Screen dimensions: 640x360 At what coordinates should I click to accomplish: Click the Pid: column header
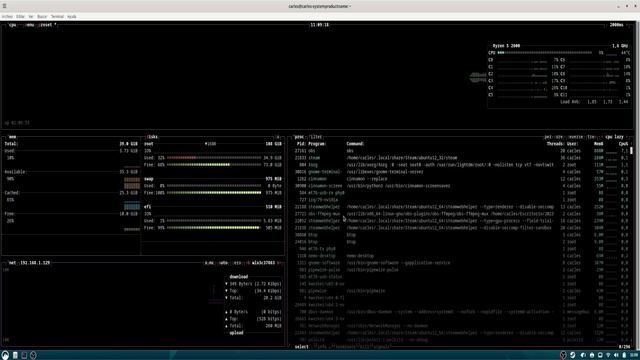coord(301,144)
